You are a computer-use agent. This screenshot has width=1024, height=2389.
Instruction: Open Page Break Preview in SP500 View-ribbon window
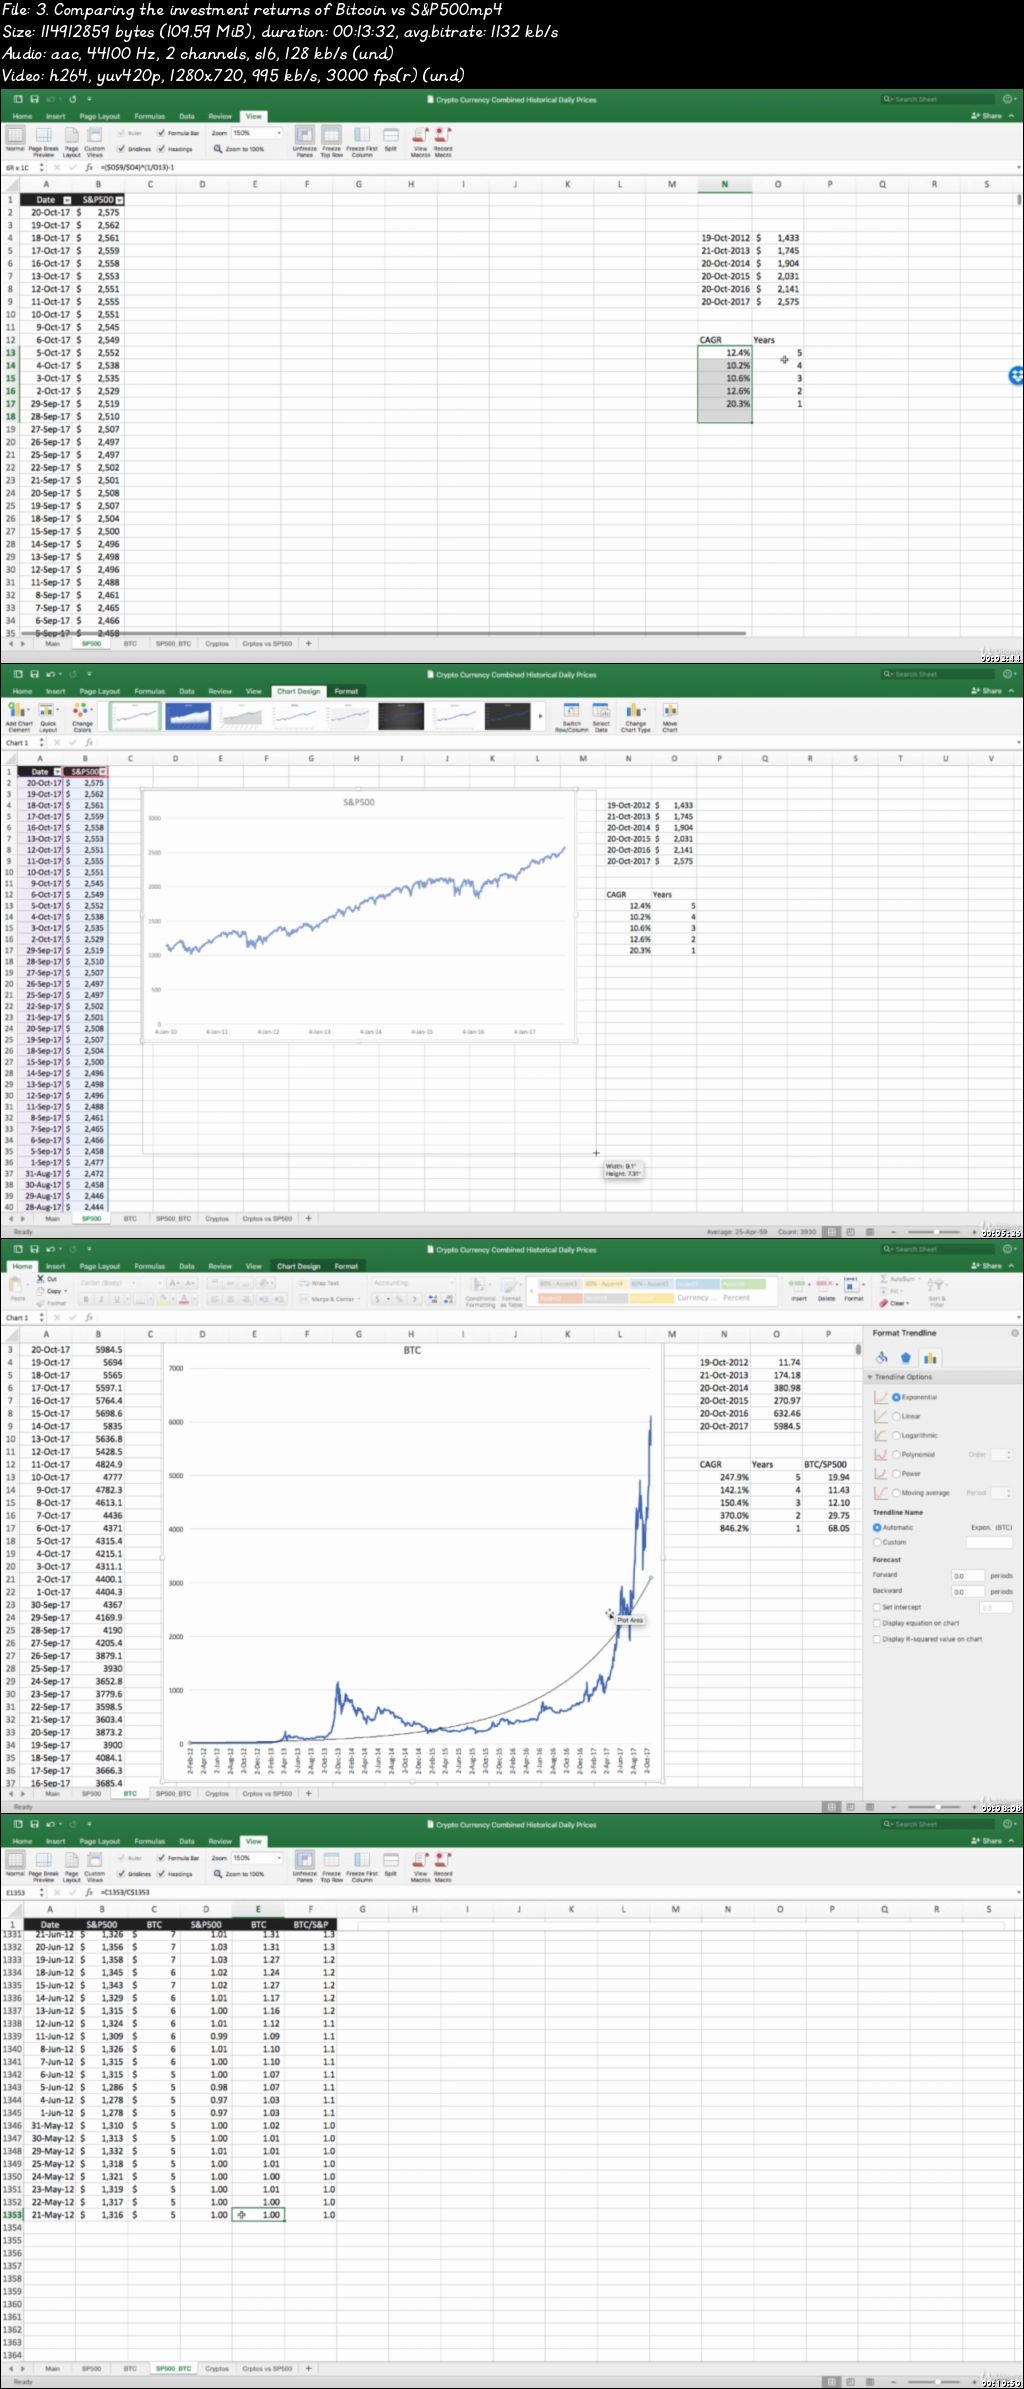(x=44, y=141)
